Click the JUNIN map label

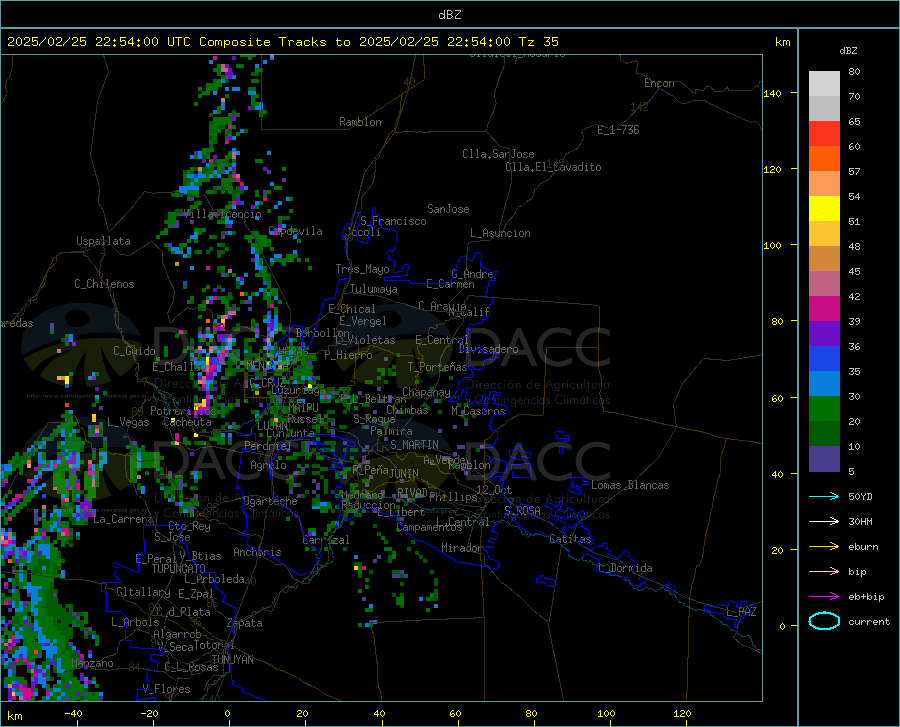(404, 474)
